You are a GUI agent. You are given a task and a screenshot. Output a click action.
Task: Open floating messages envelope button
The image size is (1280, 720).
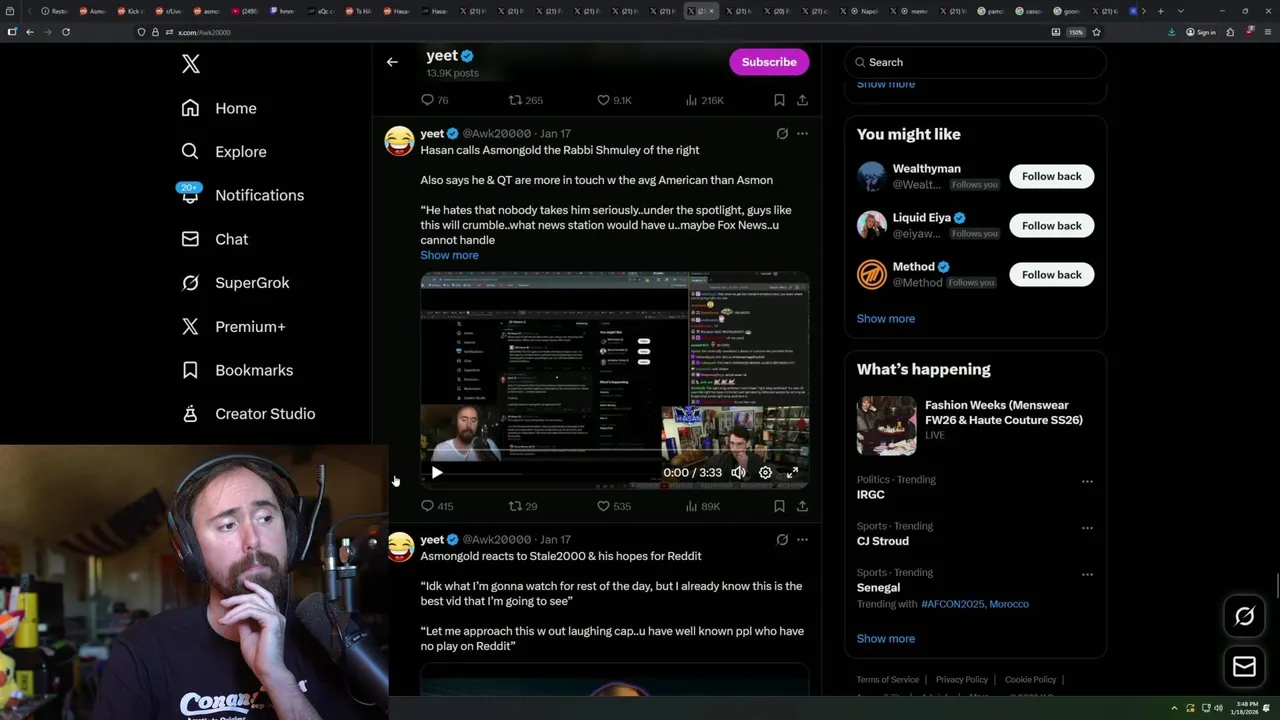tap(1244, 666)
